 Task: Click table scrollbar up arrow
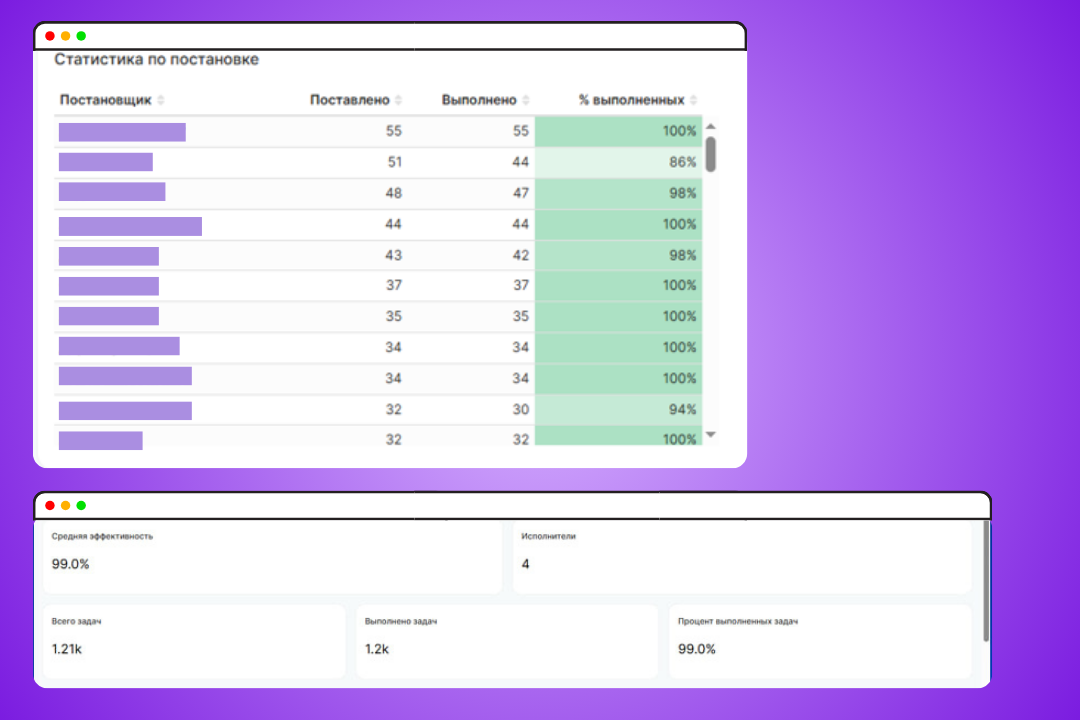[711, 126]
